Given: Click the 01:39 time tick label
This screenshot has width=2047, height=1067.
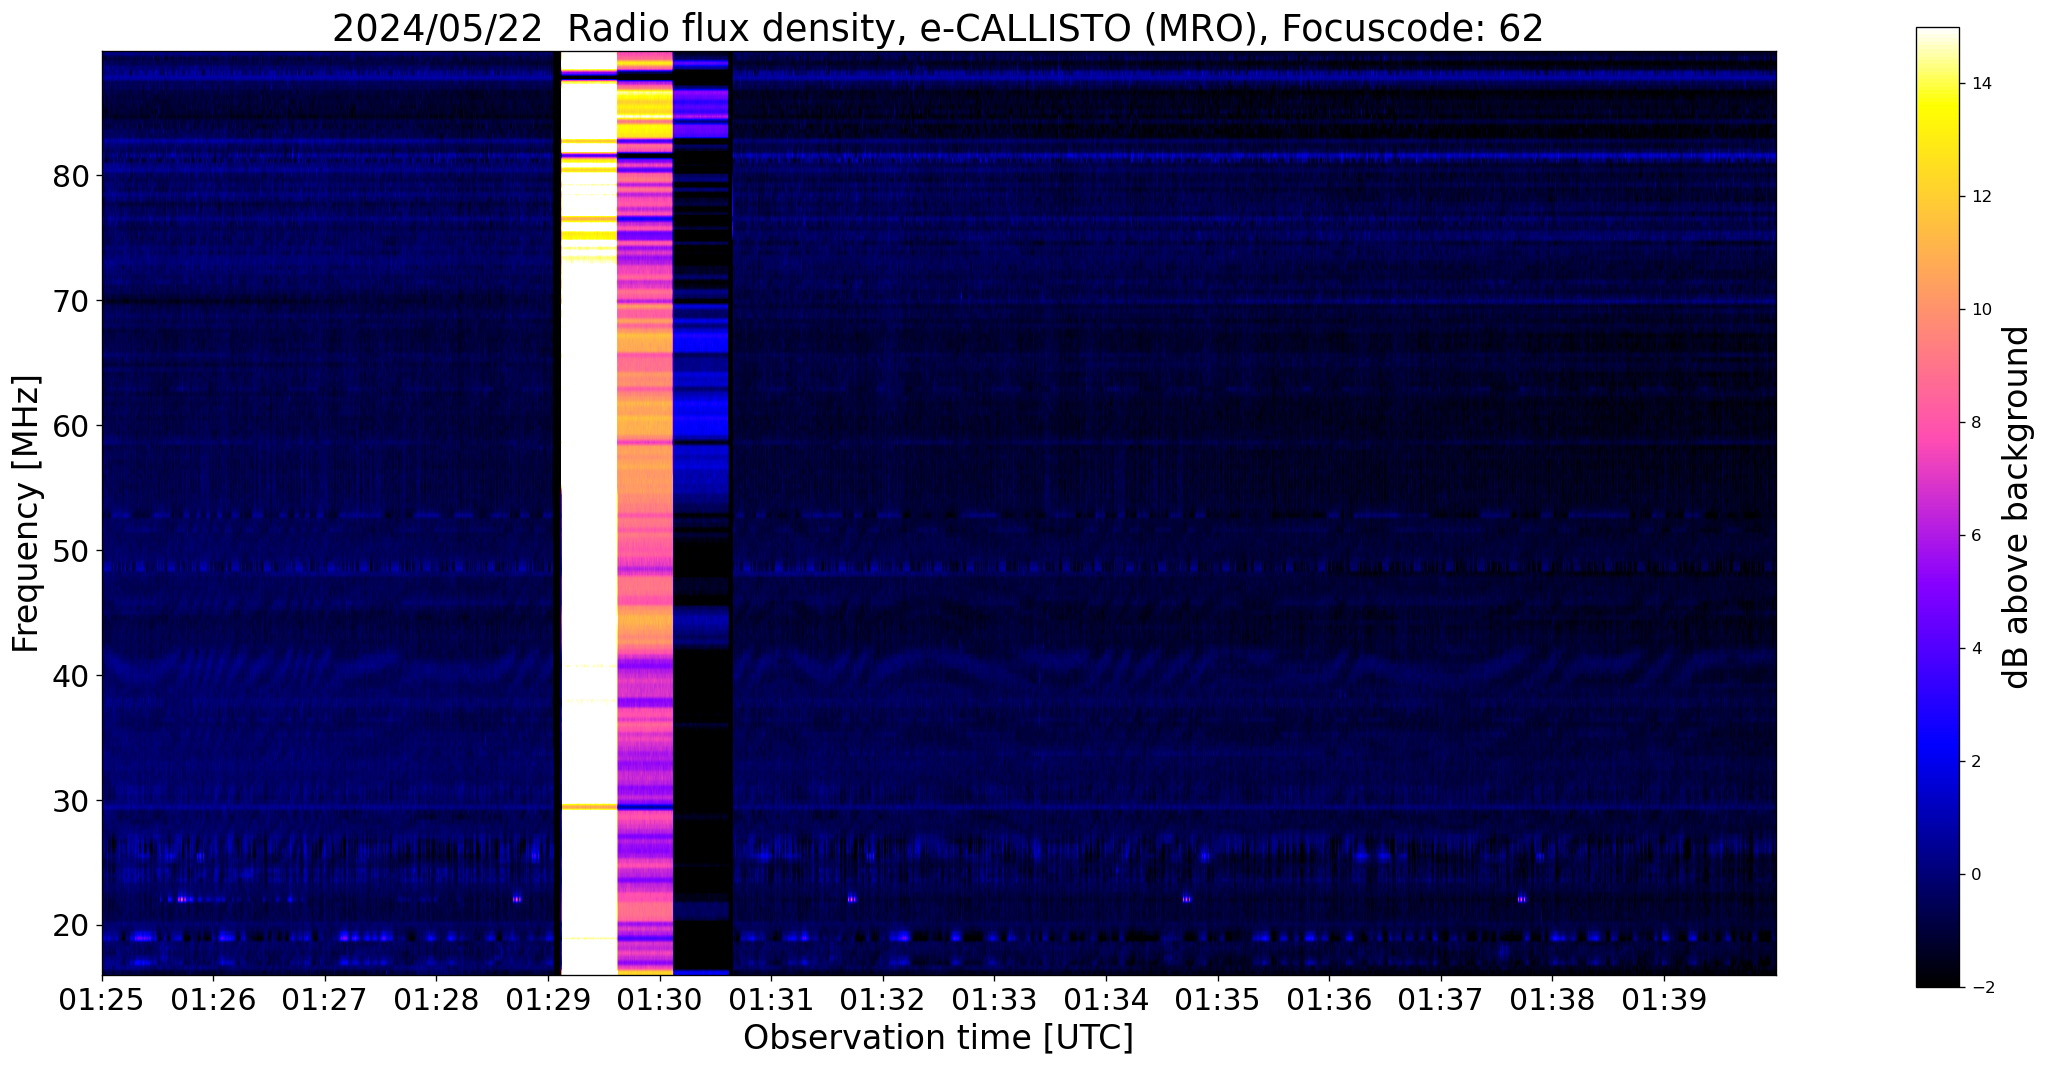Looking at the screenshot, I should click(x=1664, y=999).
